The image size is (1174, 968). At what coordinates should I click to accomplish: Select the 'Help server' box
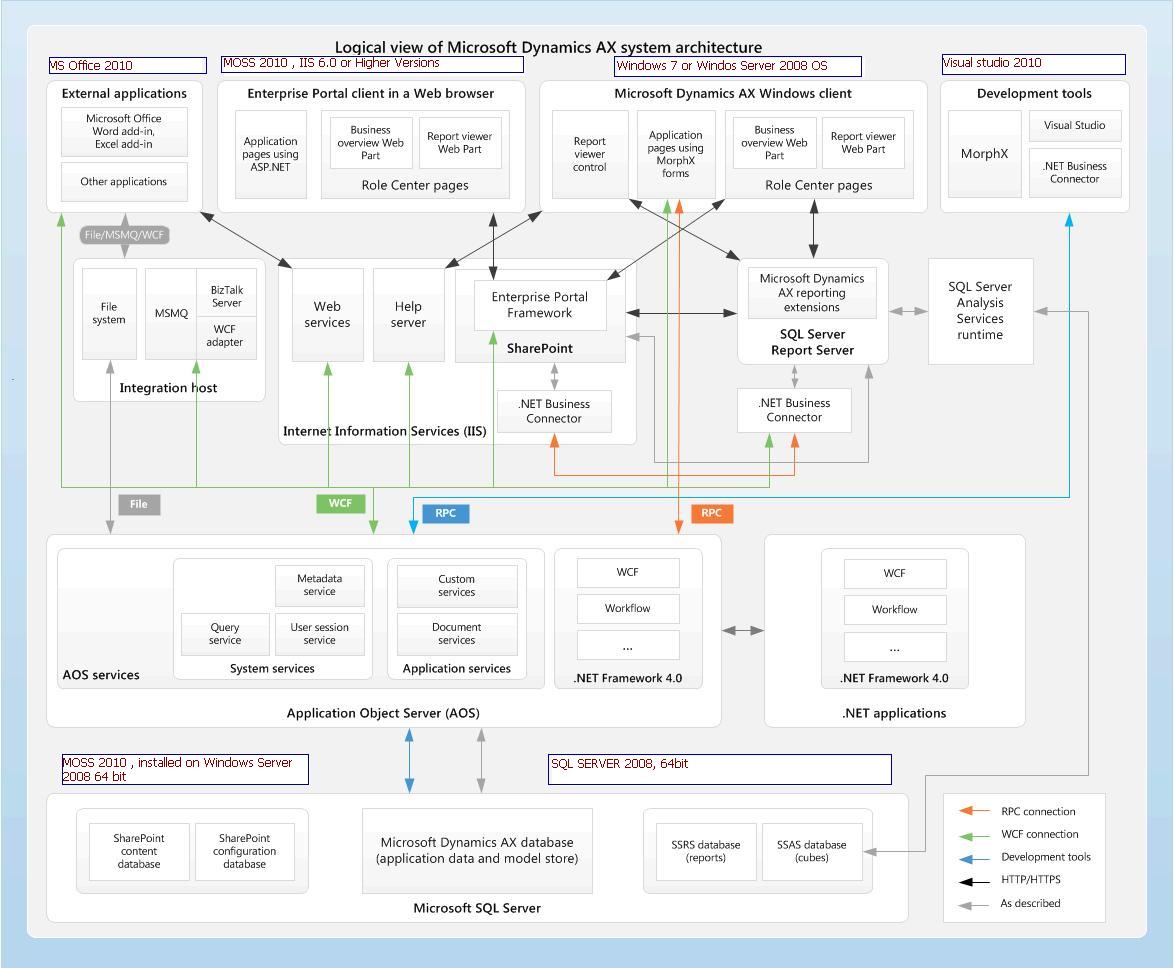pos(408,314)
